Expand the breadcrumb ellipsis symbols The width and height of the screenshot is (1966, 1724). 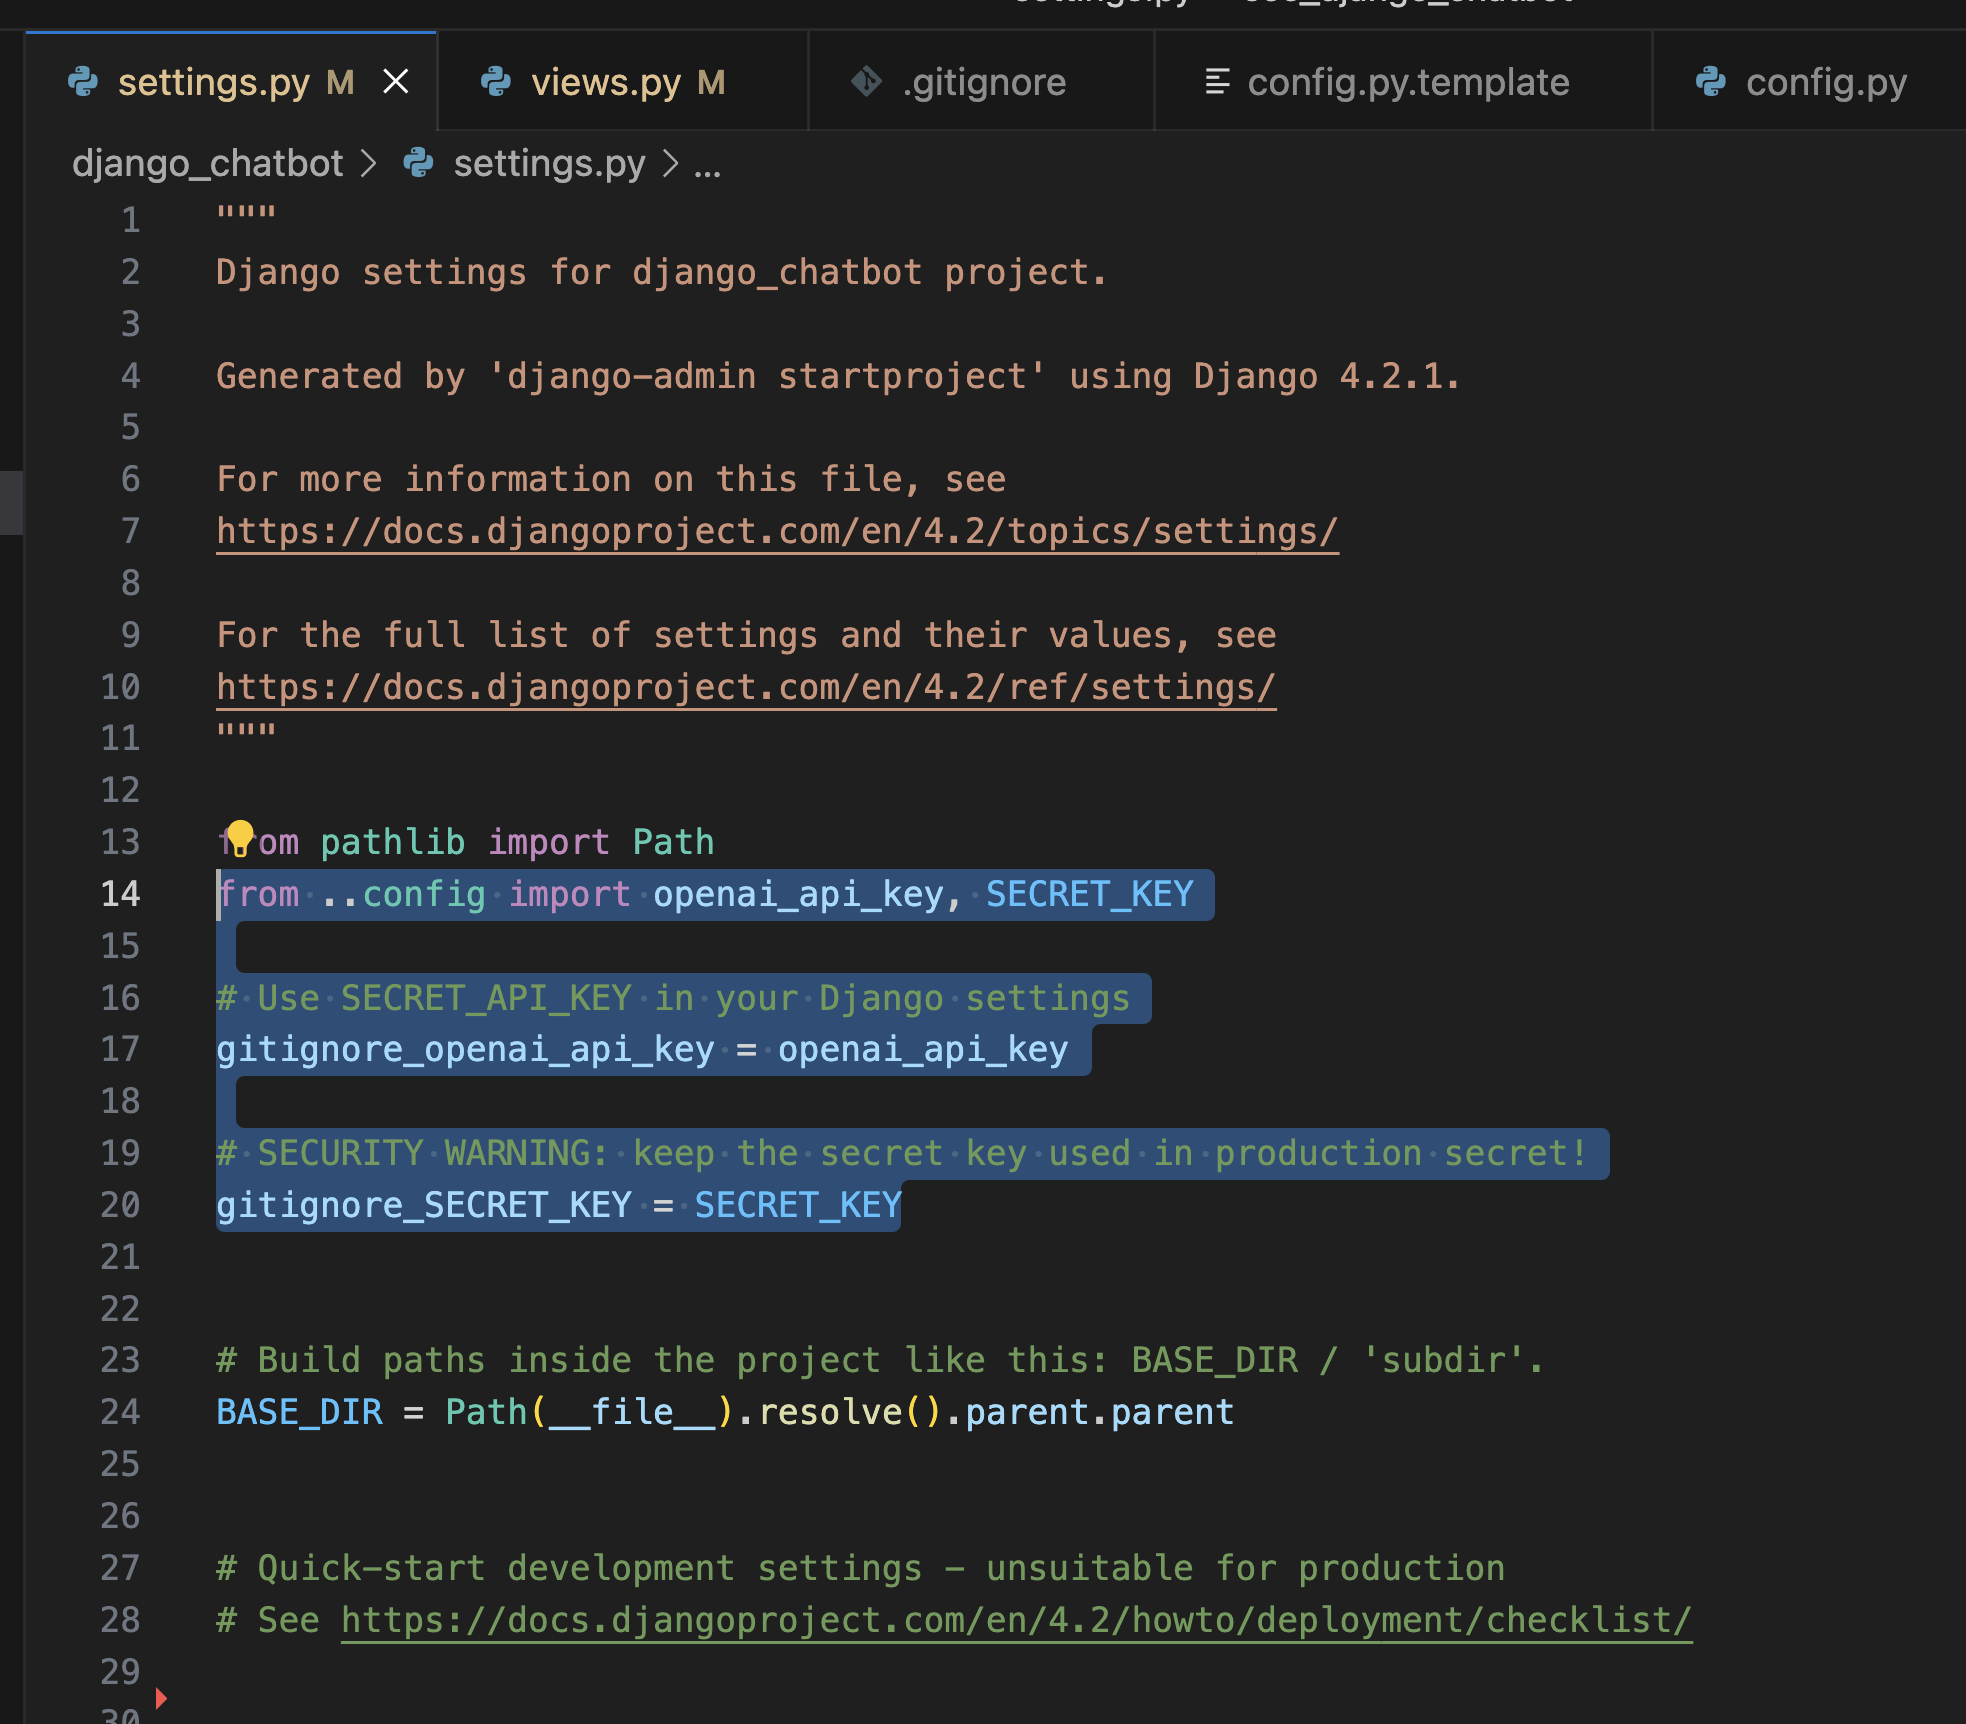coord(707,165)
